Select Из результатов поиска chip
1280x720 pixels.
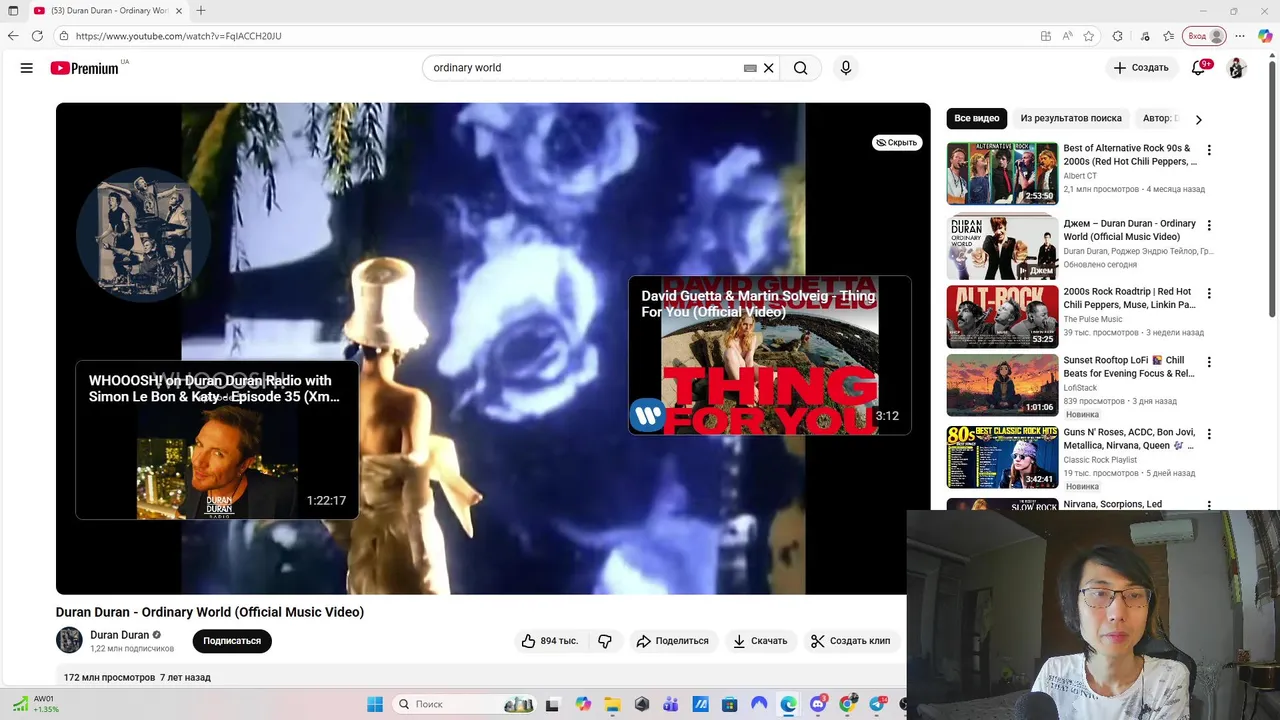pos(1071,118)
